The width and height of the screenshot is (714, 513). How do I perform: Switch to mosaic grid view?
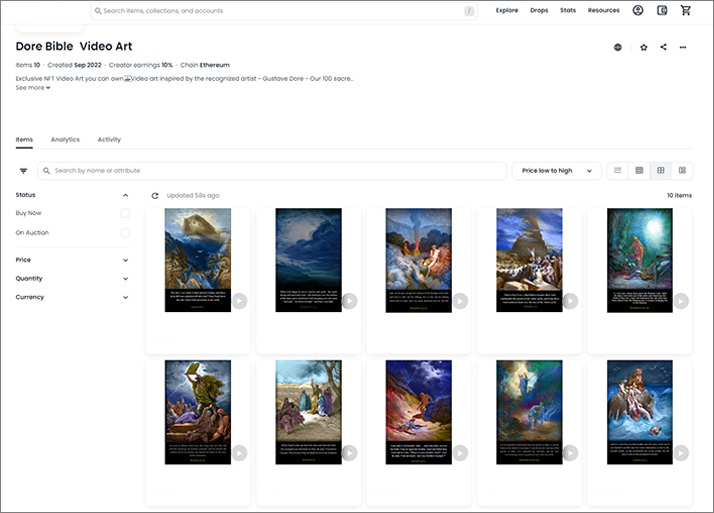click(x=682, y=170)
